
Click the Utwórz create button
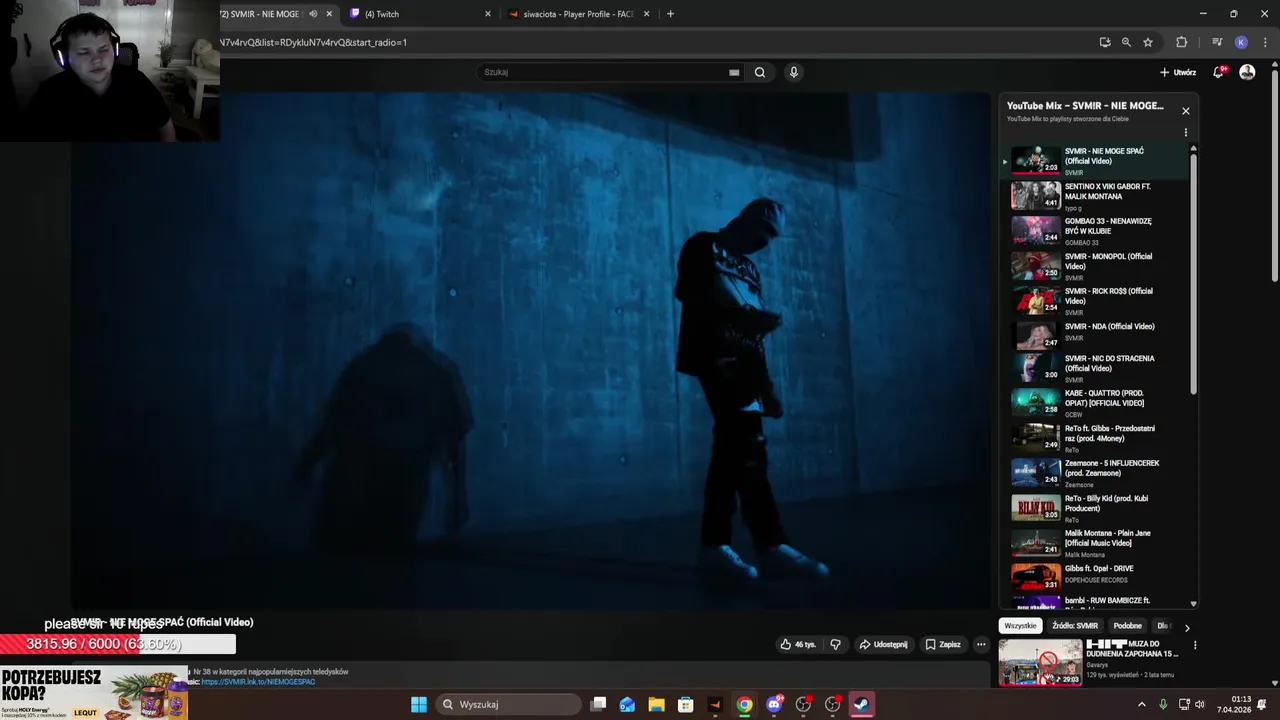[x=1178, y=72]
